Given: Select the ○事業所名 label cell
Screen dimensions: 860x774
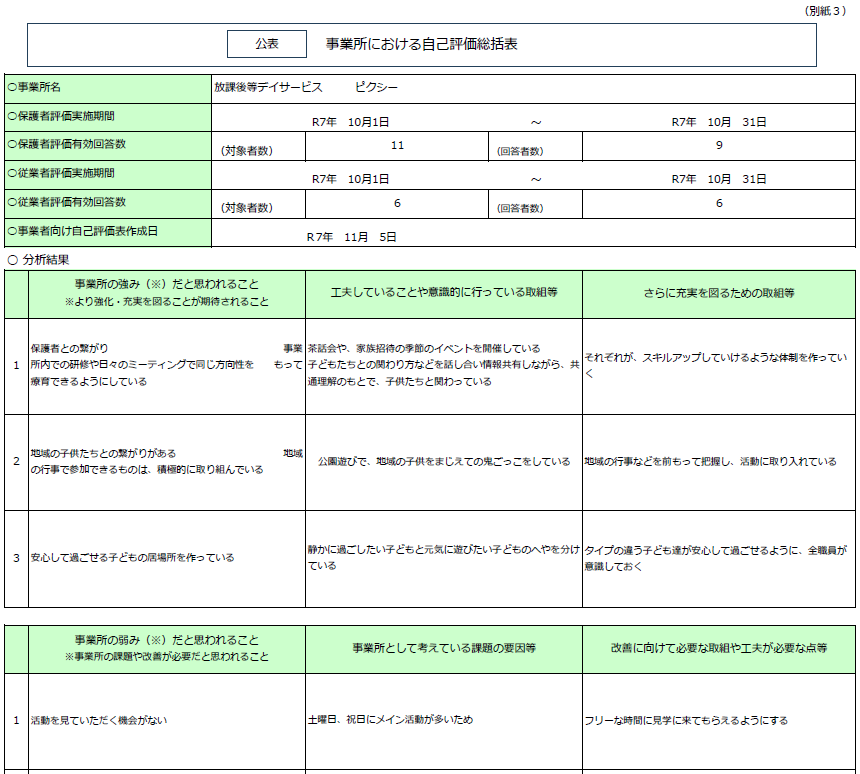Looking at the screenshot, I should pyautogui.click(x=108, y=88).
